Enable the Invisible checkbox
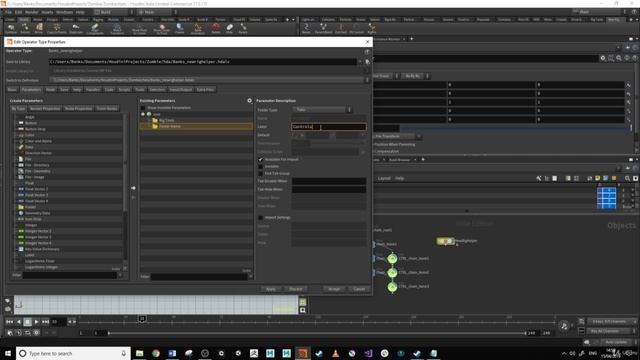The height and width of the screenshot is (360, 640). click(x=260, y=167)
